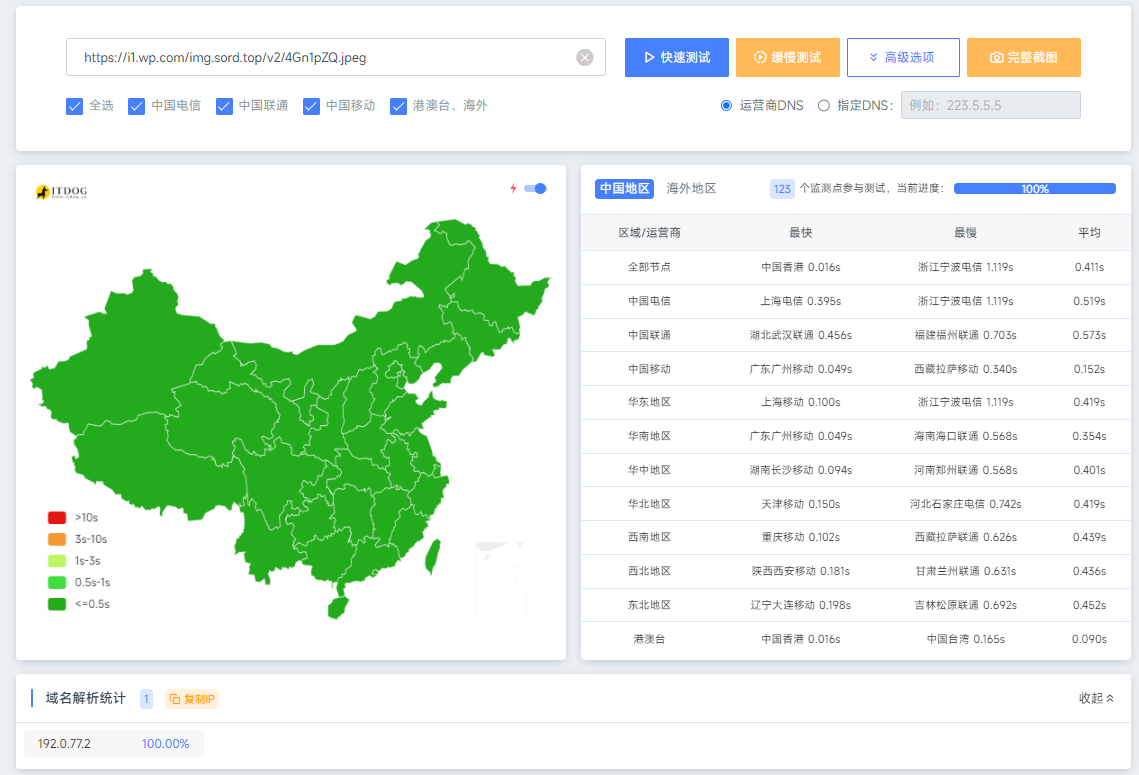
Task: Toggle the switch next to the lightning icon
Action: (534, 188)
